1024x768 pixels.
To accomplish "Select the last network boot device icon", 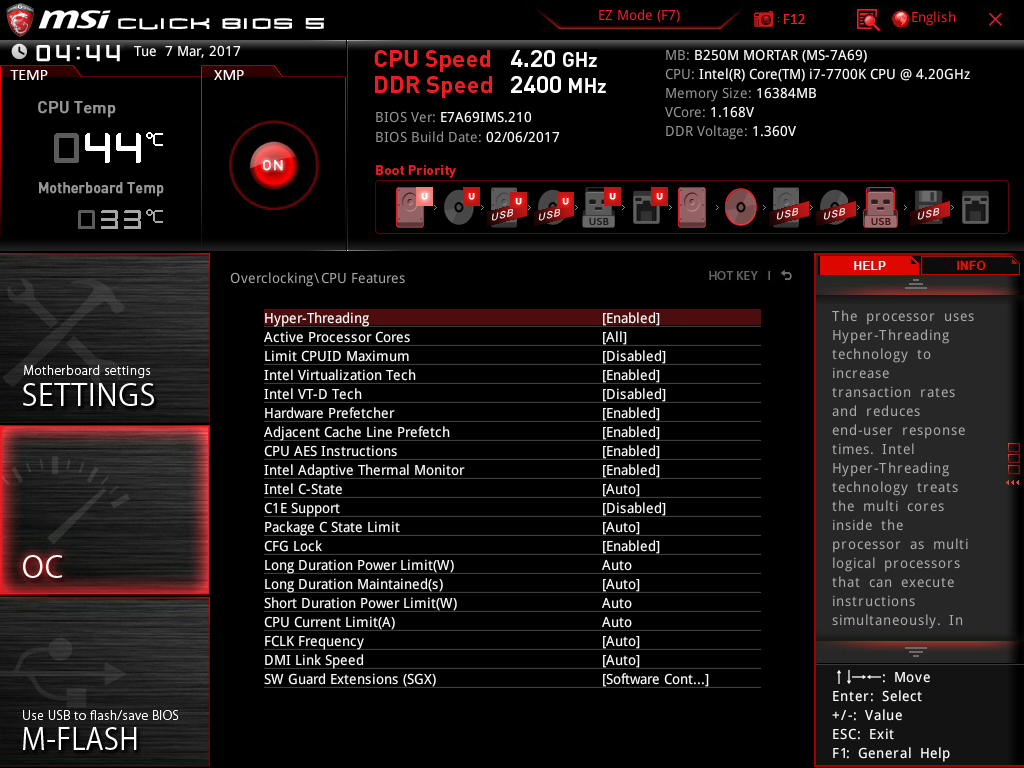I will point(975,207).
